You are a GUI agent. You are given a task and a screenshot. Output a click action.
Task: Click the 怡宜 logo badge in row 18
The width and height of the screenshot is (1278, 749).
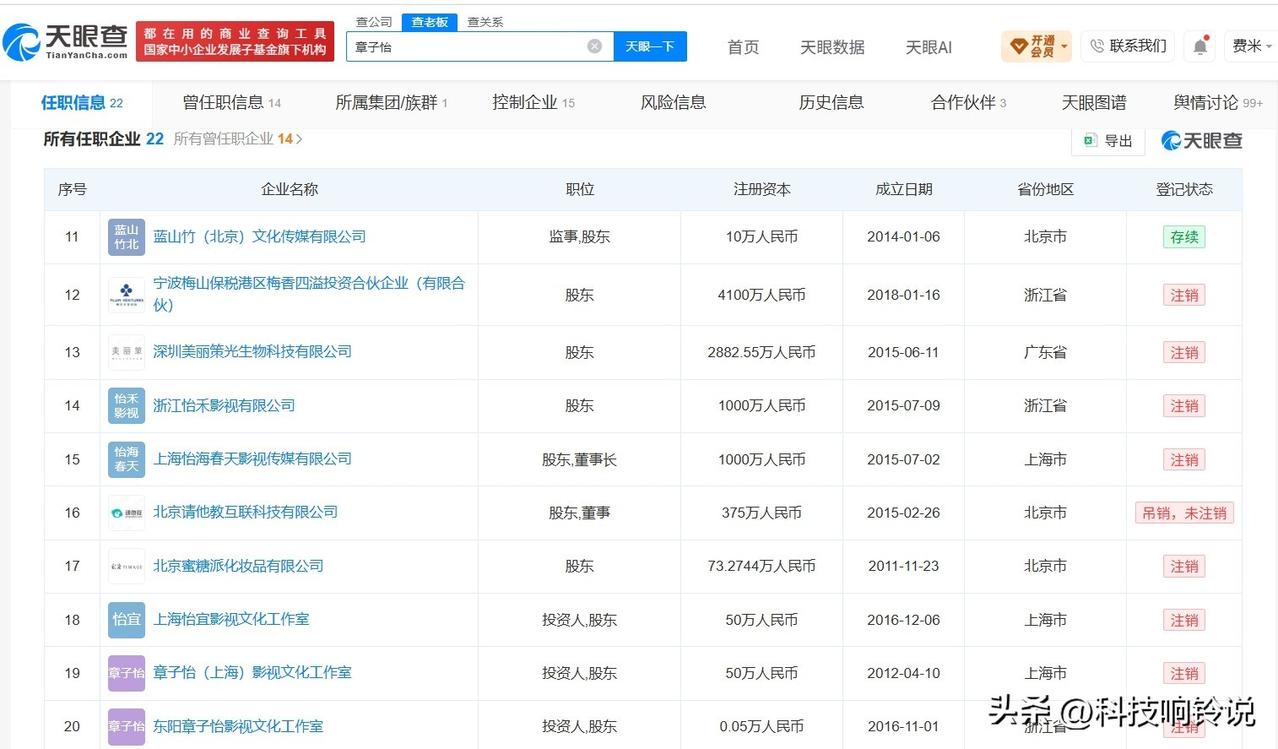(x=127, y=620)
